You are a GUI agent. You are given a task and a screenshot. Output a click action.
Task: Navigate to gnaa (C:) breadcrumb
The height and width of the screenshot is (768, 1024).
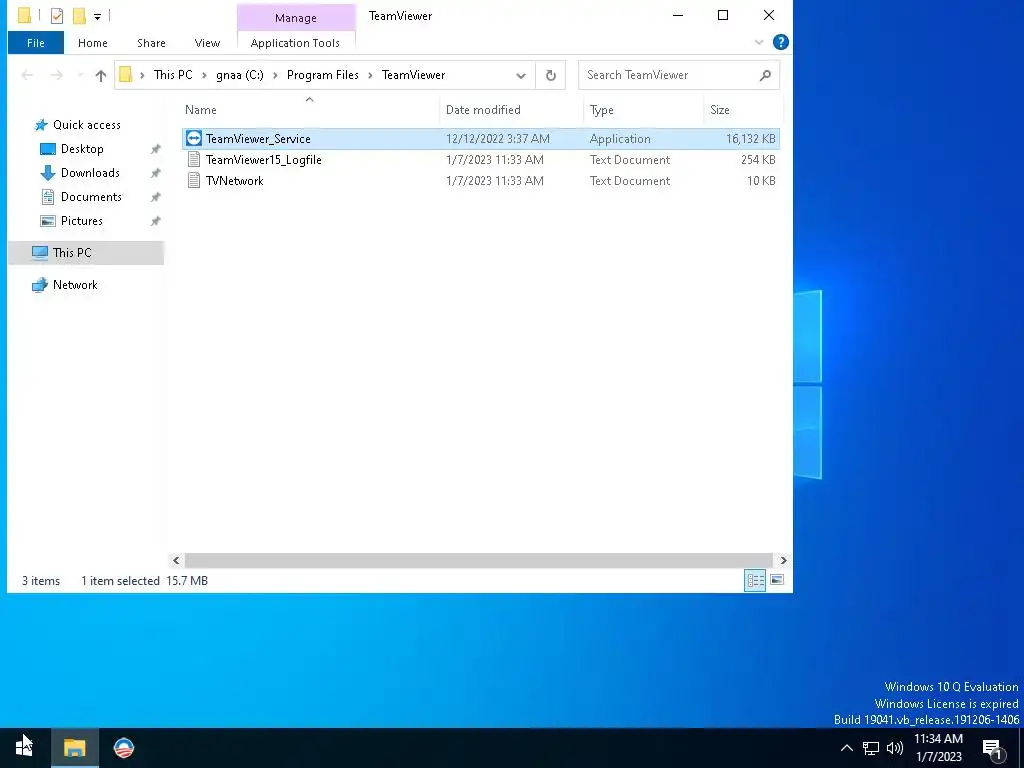[x=240, y=75]
